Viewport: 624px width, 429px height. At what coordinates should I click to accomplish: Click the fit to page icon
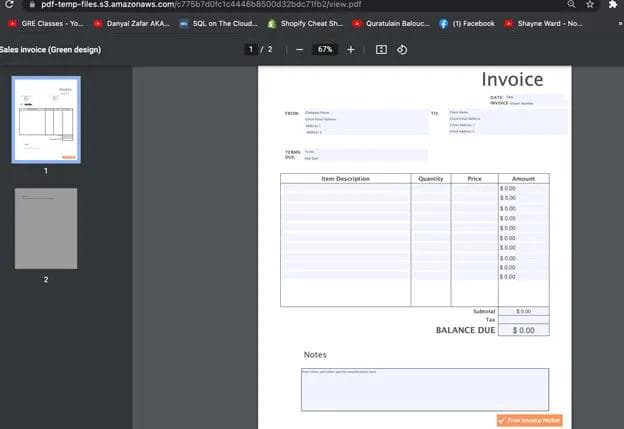click(x=381, y=49)
